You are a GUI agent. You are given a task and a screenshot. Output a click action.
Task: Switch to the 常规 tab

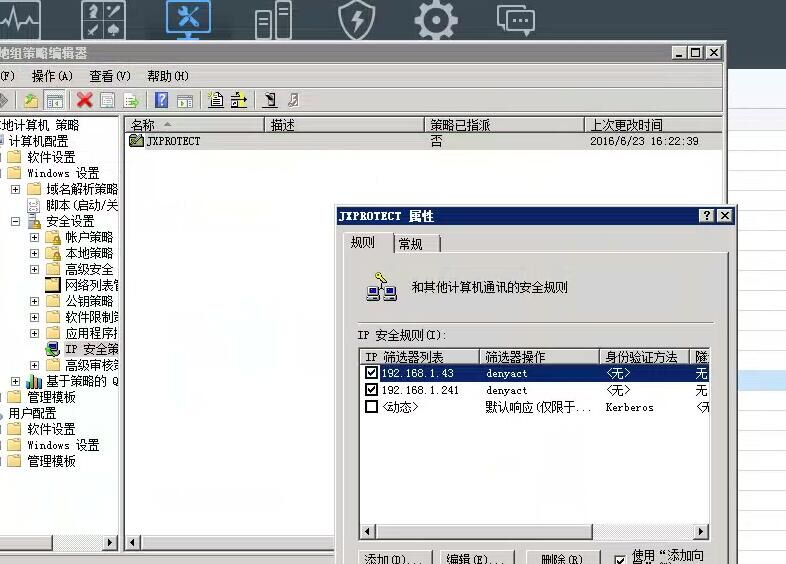point(410,244)
